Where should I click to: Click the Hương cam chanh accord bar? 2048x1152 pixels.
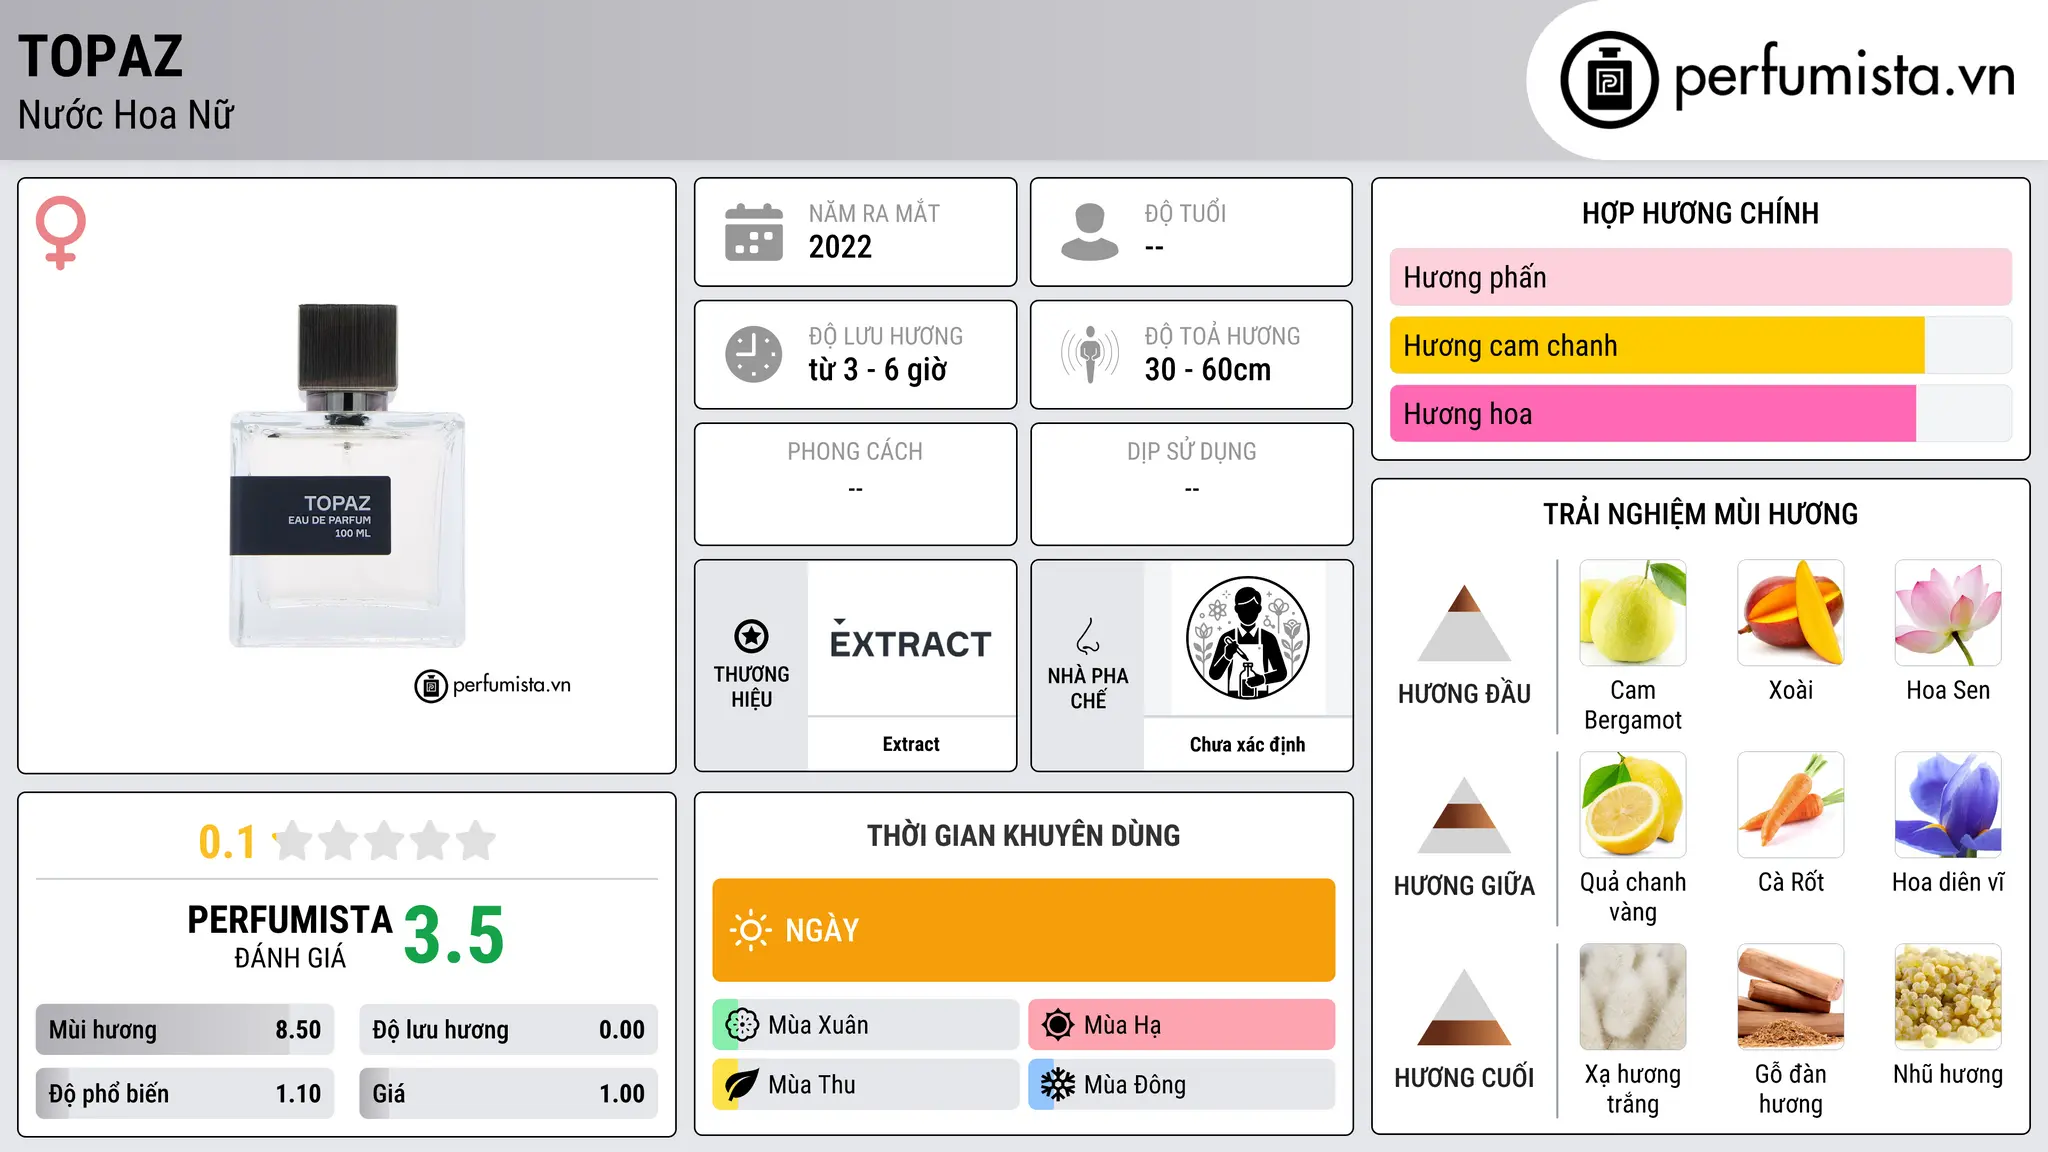click(1700, 345)
